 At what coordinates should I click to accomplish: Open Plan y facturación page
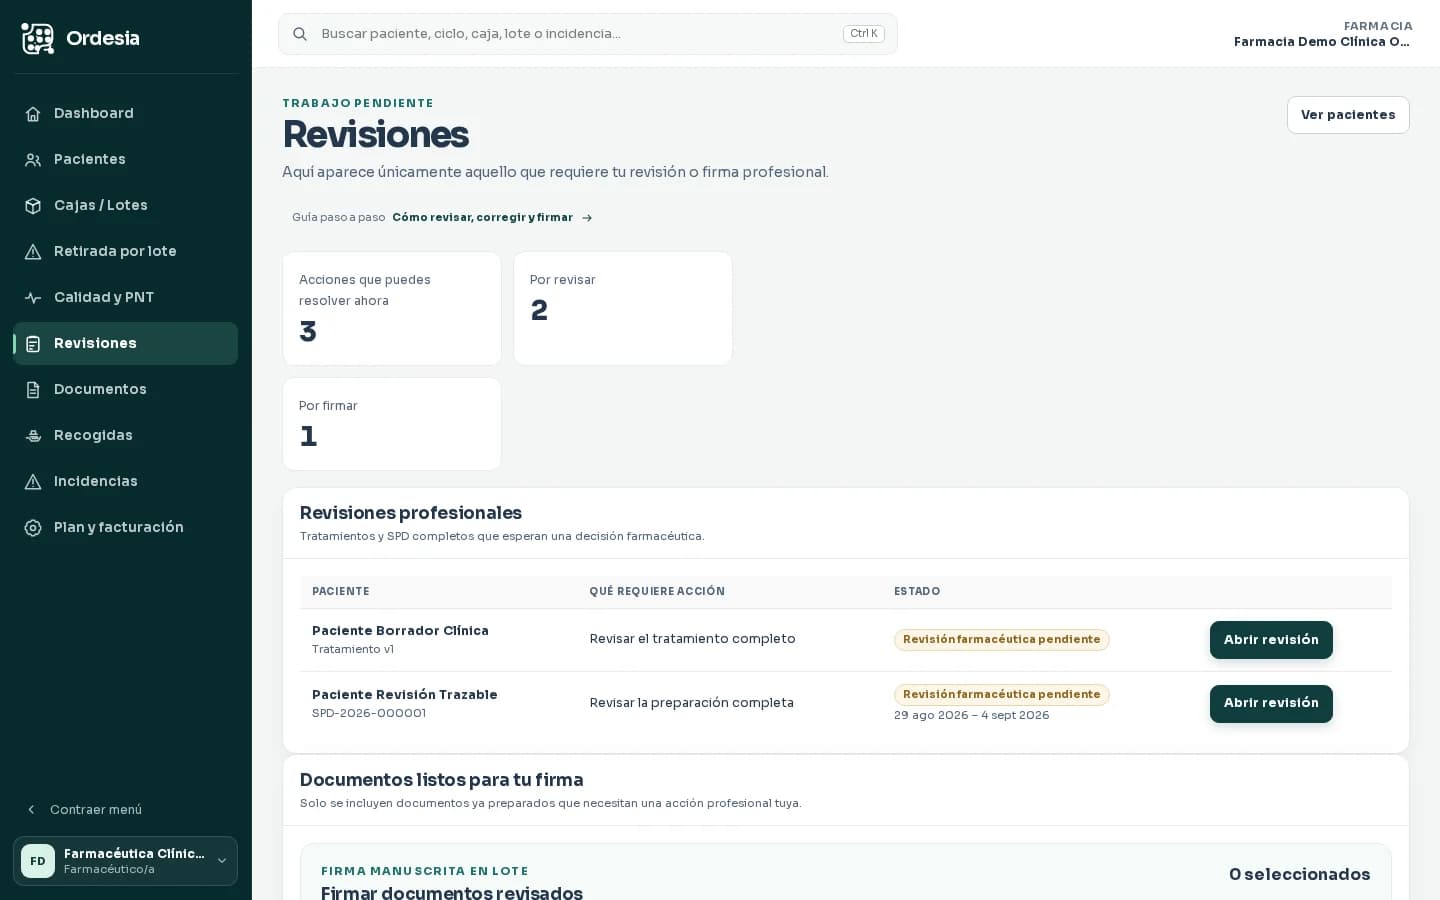click(126, 527)
